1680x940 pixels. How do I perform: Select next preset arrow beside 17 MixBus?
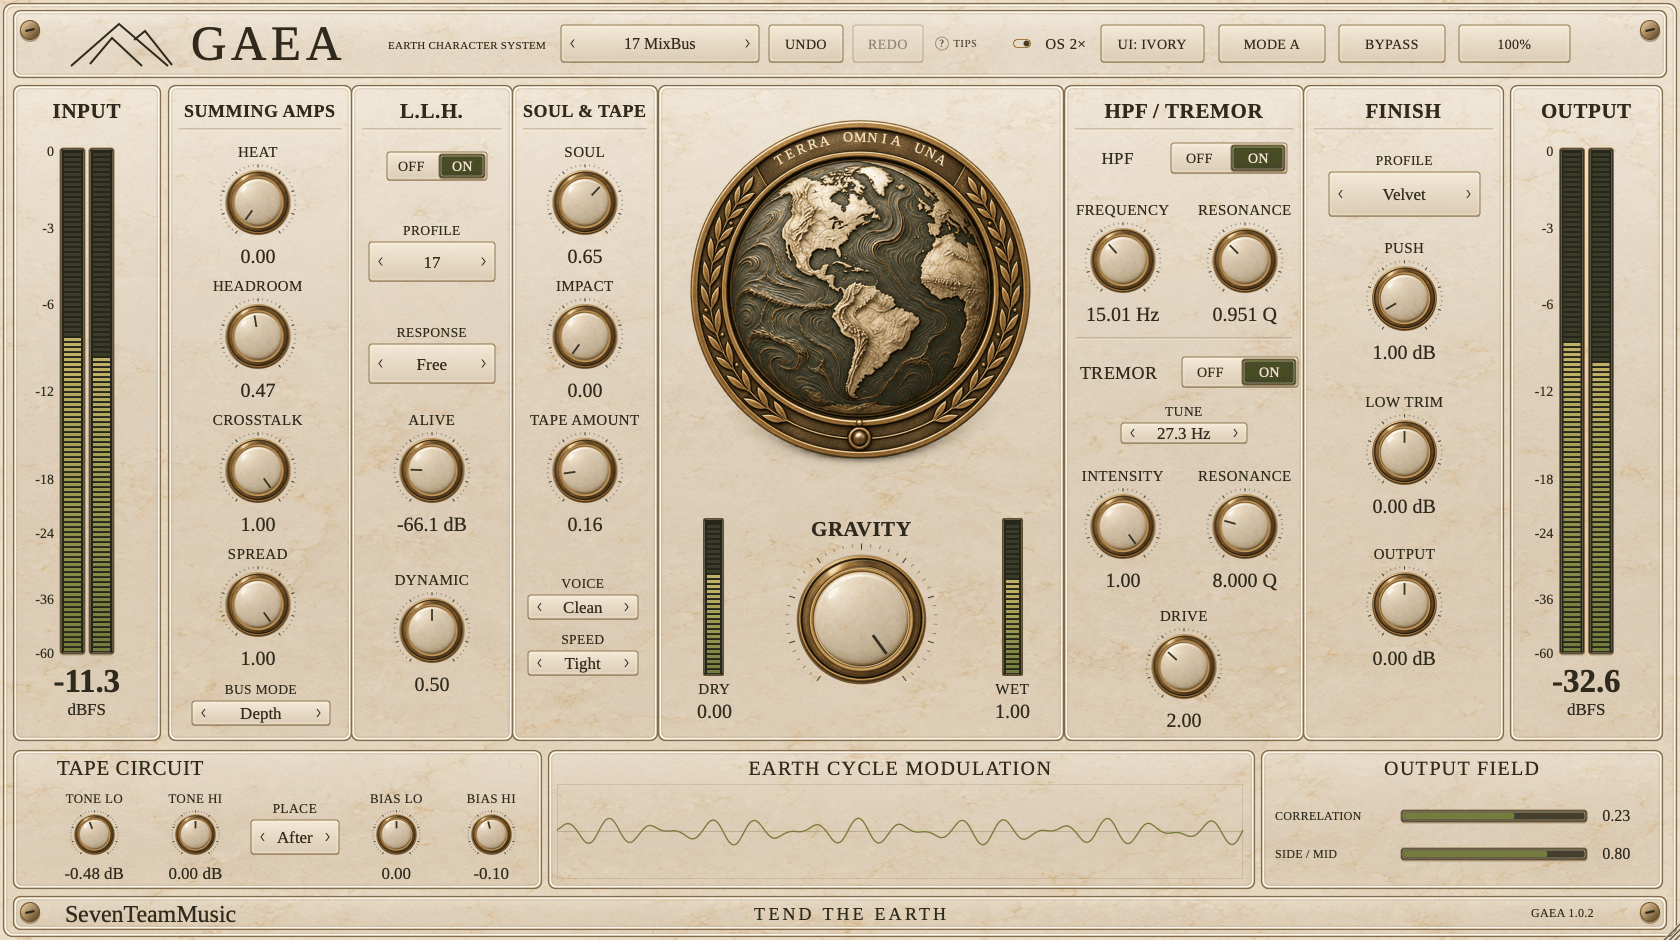(x=747, y=44)
